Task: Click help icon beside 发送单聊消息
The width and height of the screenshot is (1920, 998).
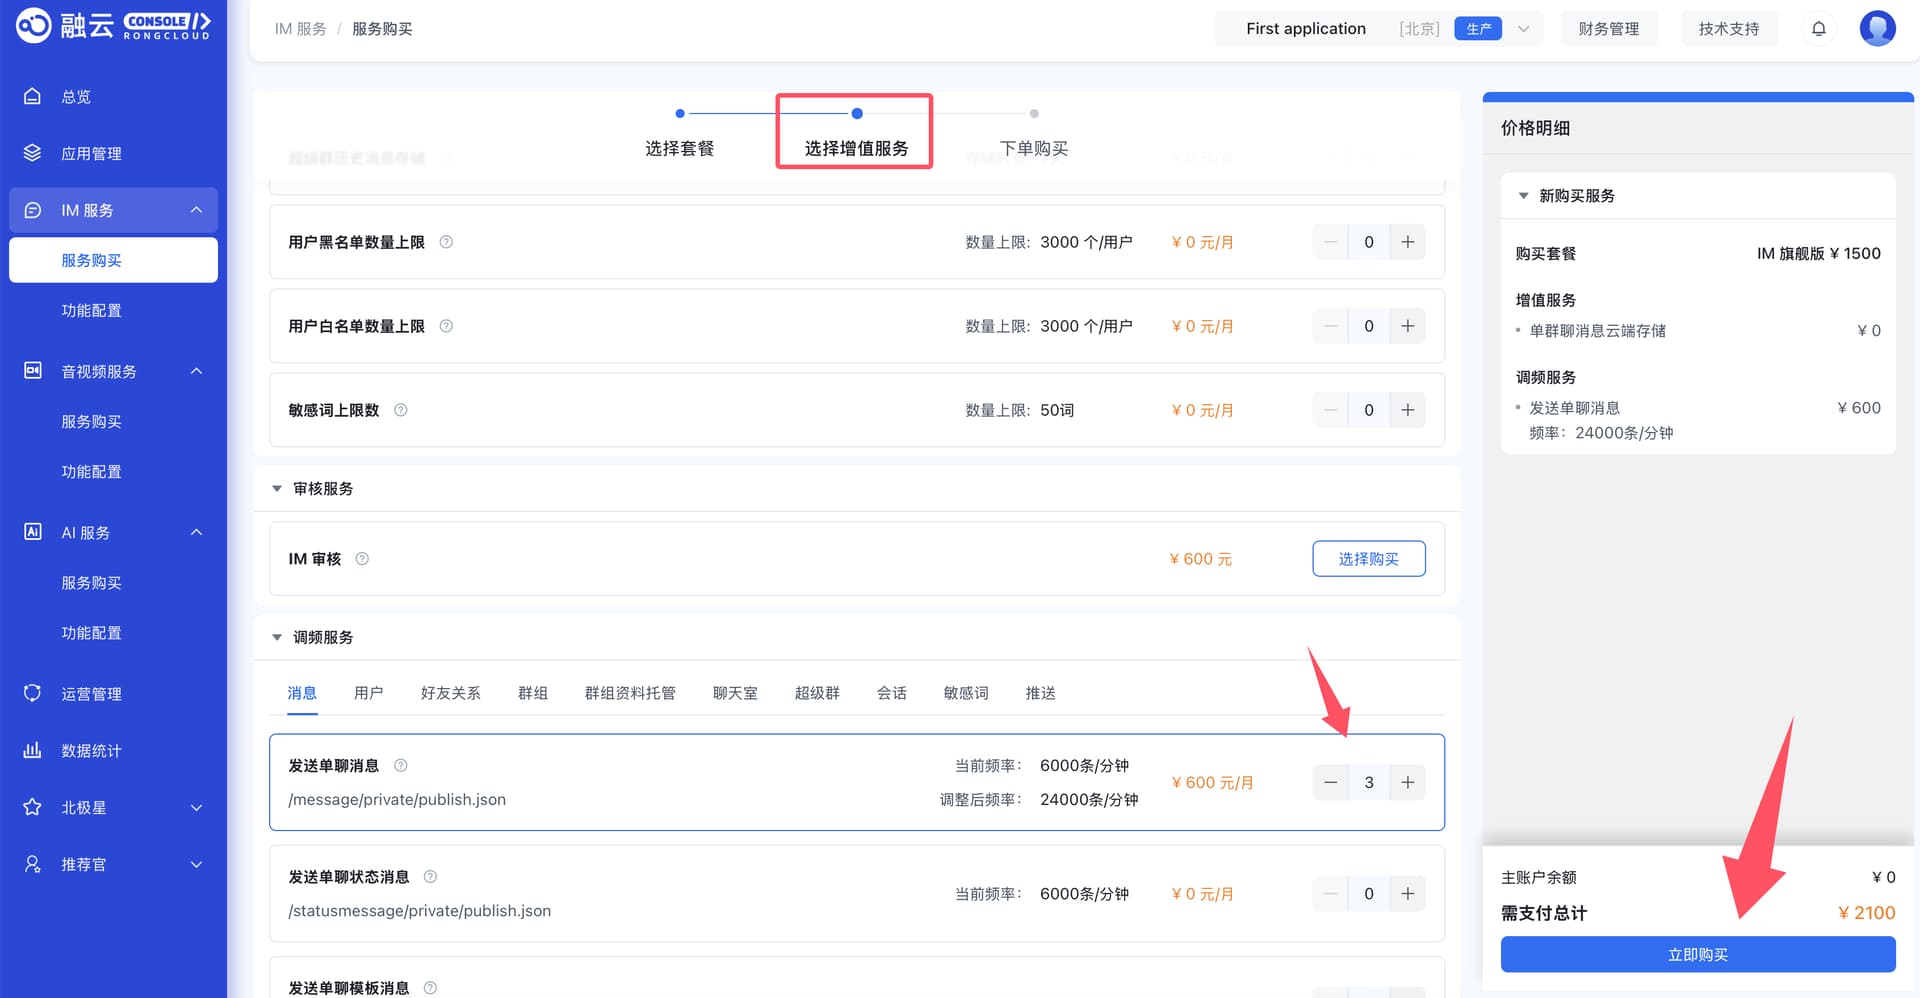Action: pos(401,766)
